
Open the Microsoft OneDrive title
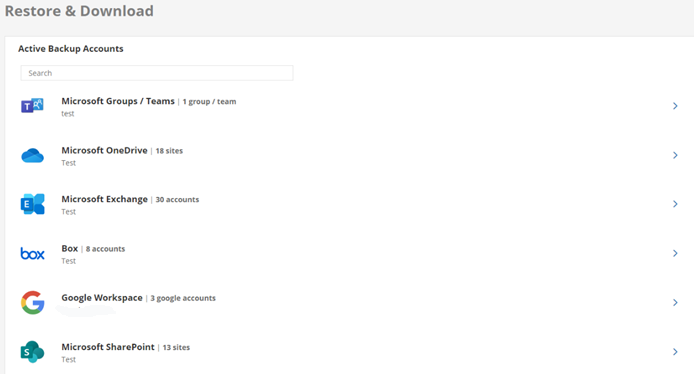(104, 150)
